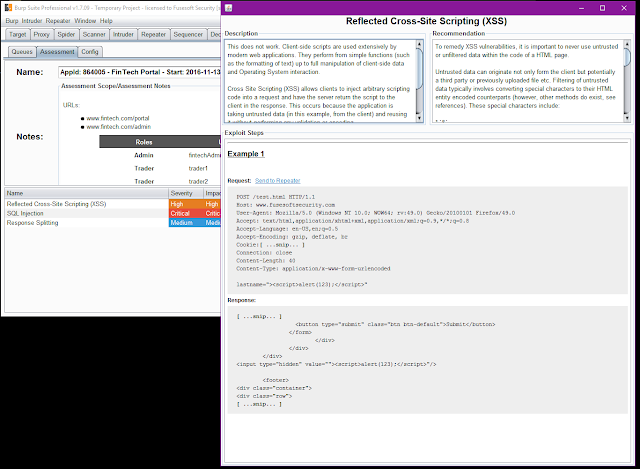640x469 pixels.
Task: Click the Description box scrollbar thumb
Action: (419, 68)
